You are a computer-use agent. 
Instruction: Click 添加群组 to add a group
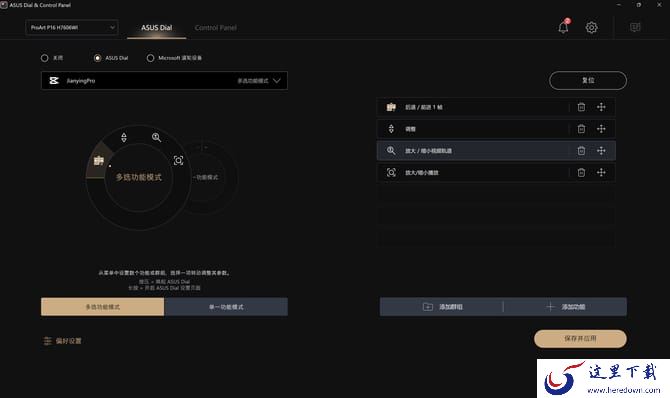pos(442,307)
